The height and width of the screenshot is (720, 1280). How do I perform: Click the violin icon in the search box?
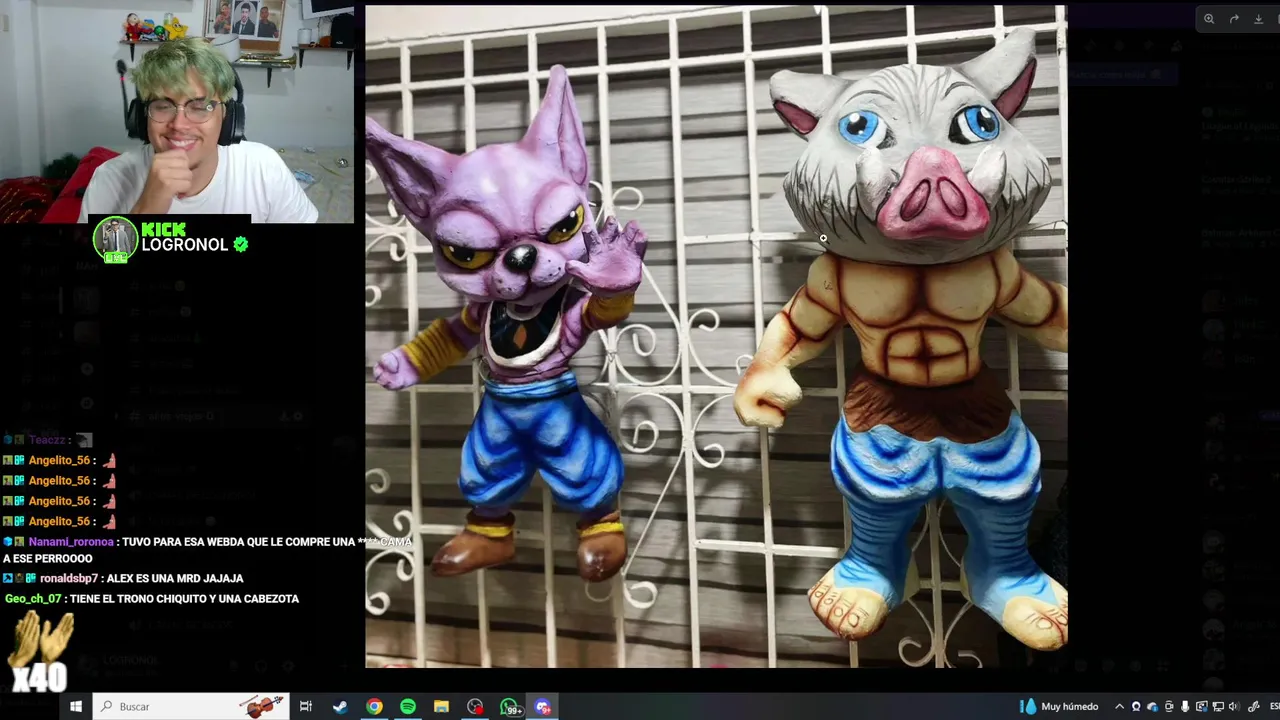point(263,706)
